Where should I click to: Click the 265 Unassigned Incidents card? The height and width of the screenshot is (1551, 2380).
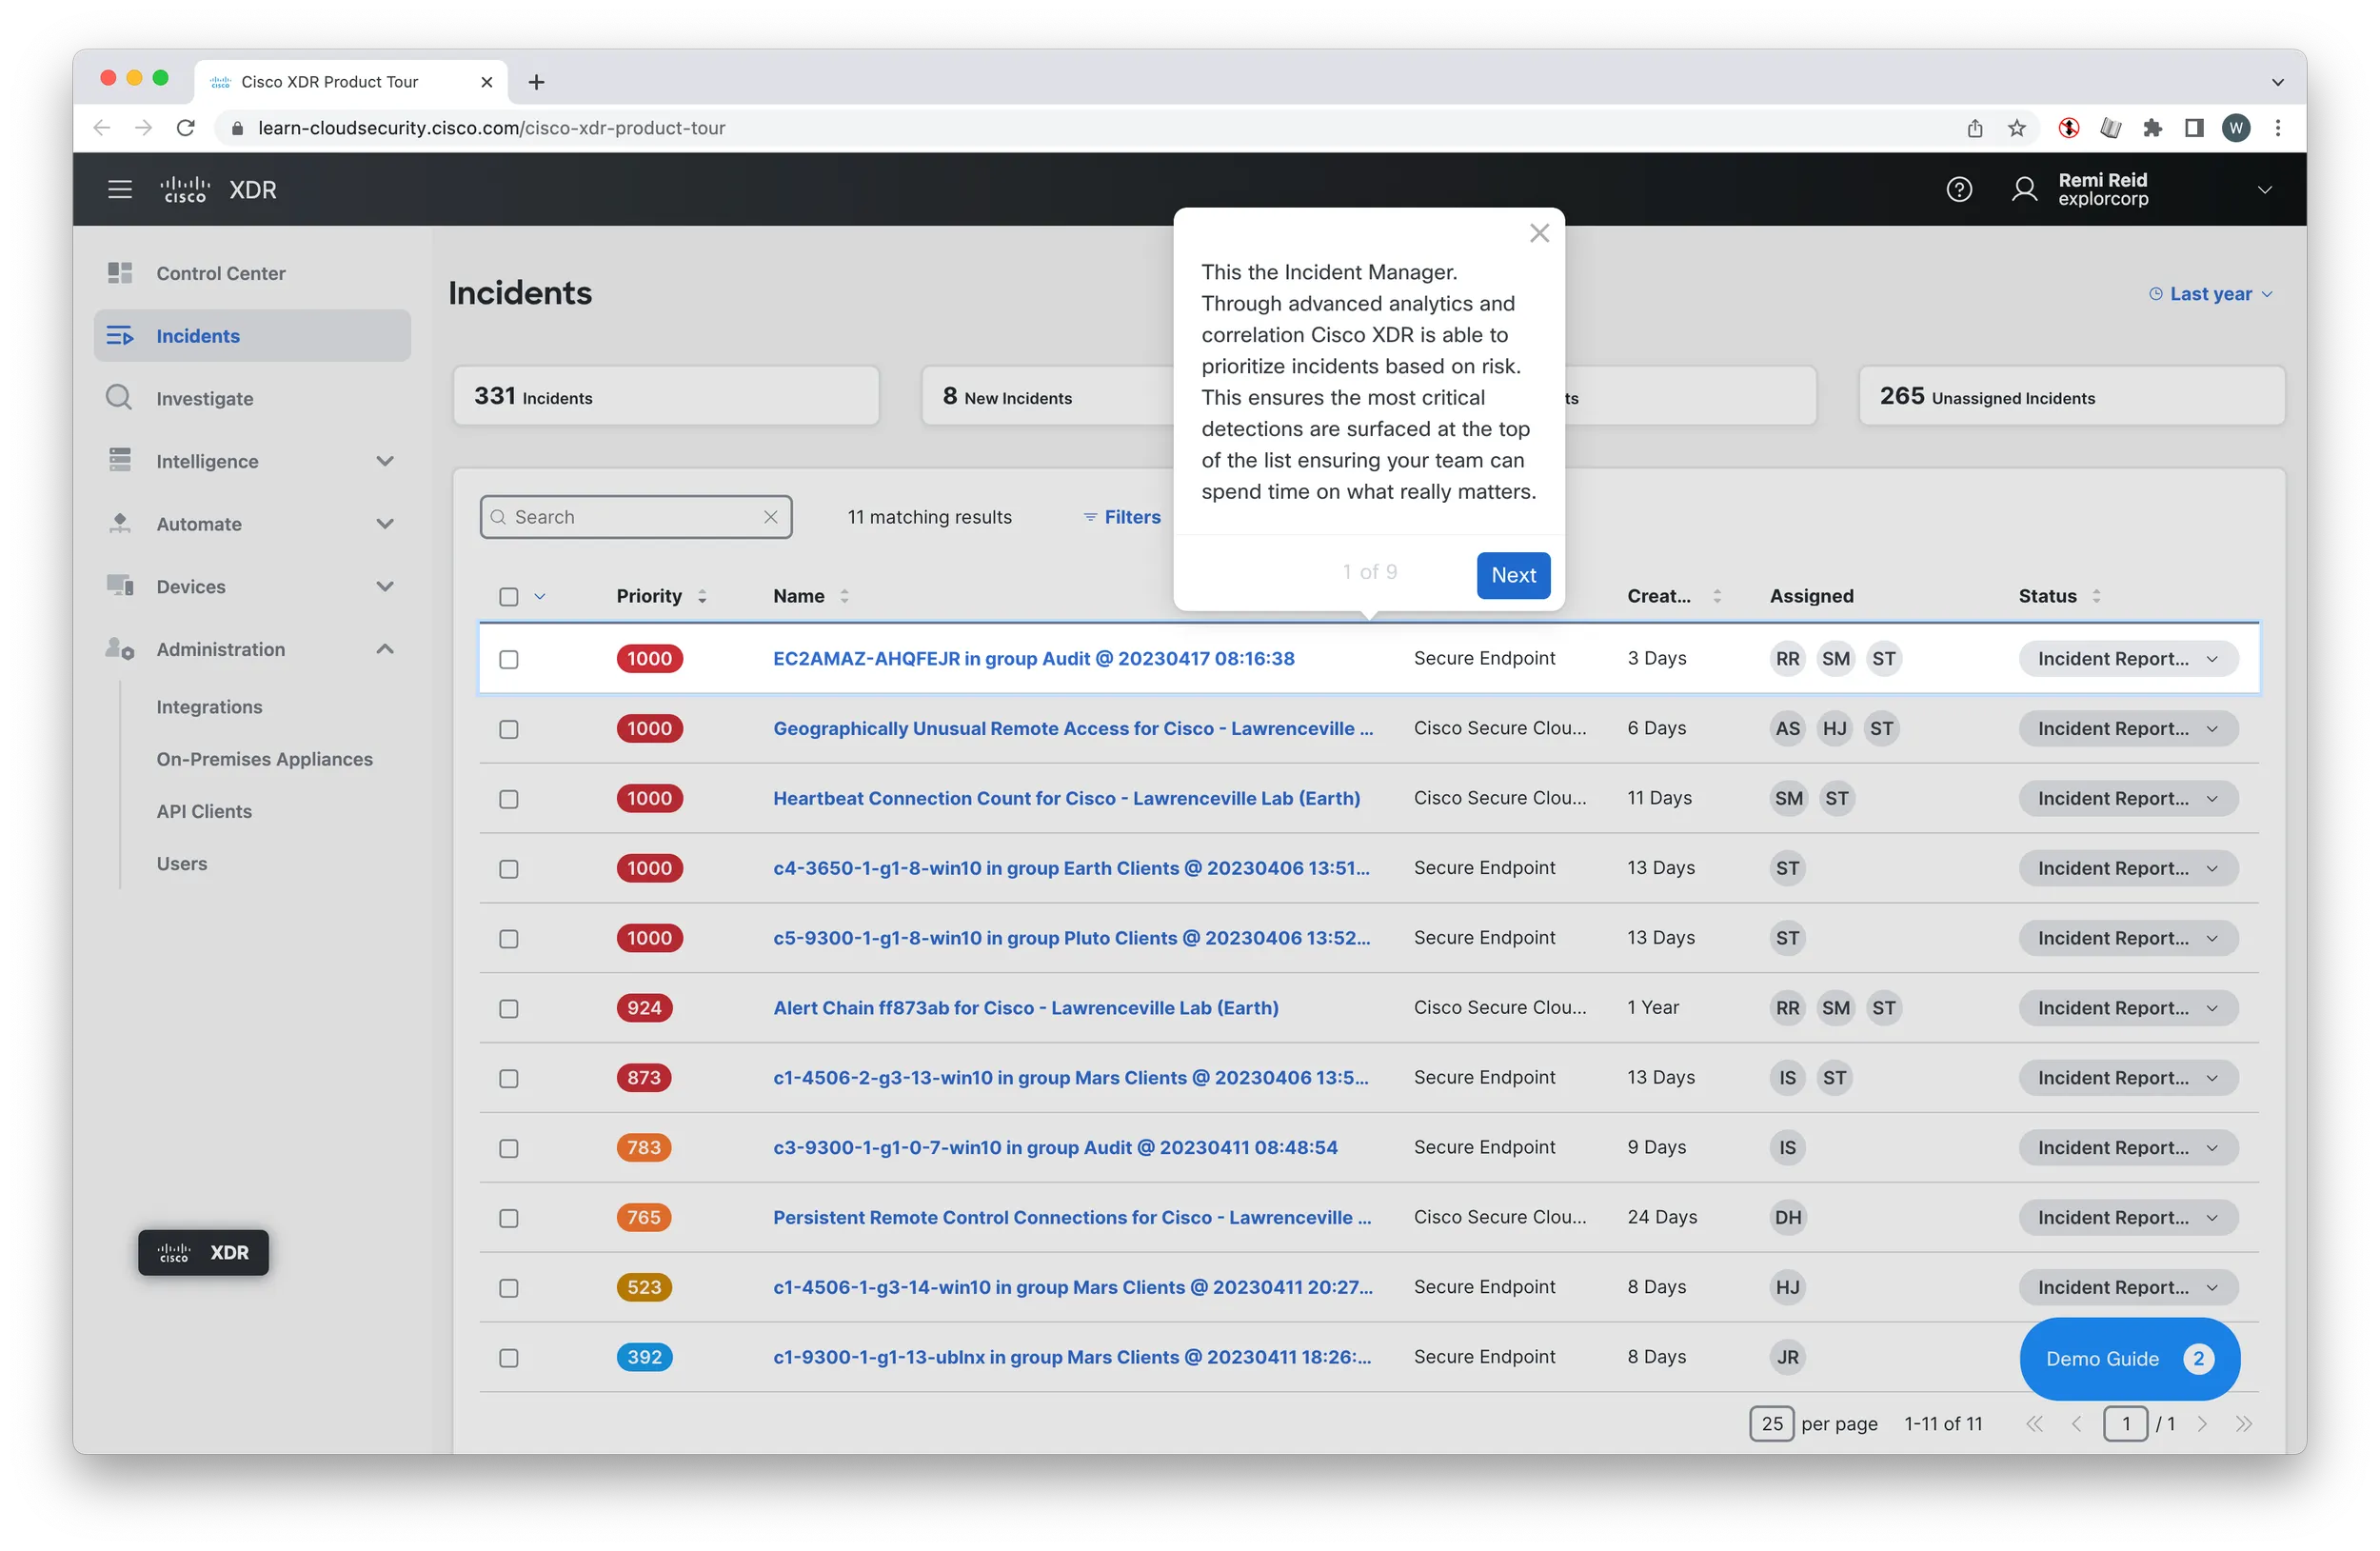tap(2071, 396)
